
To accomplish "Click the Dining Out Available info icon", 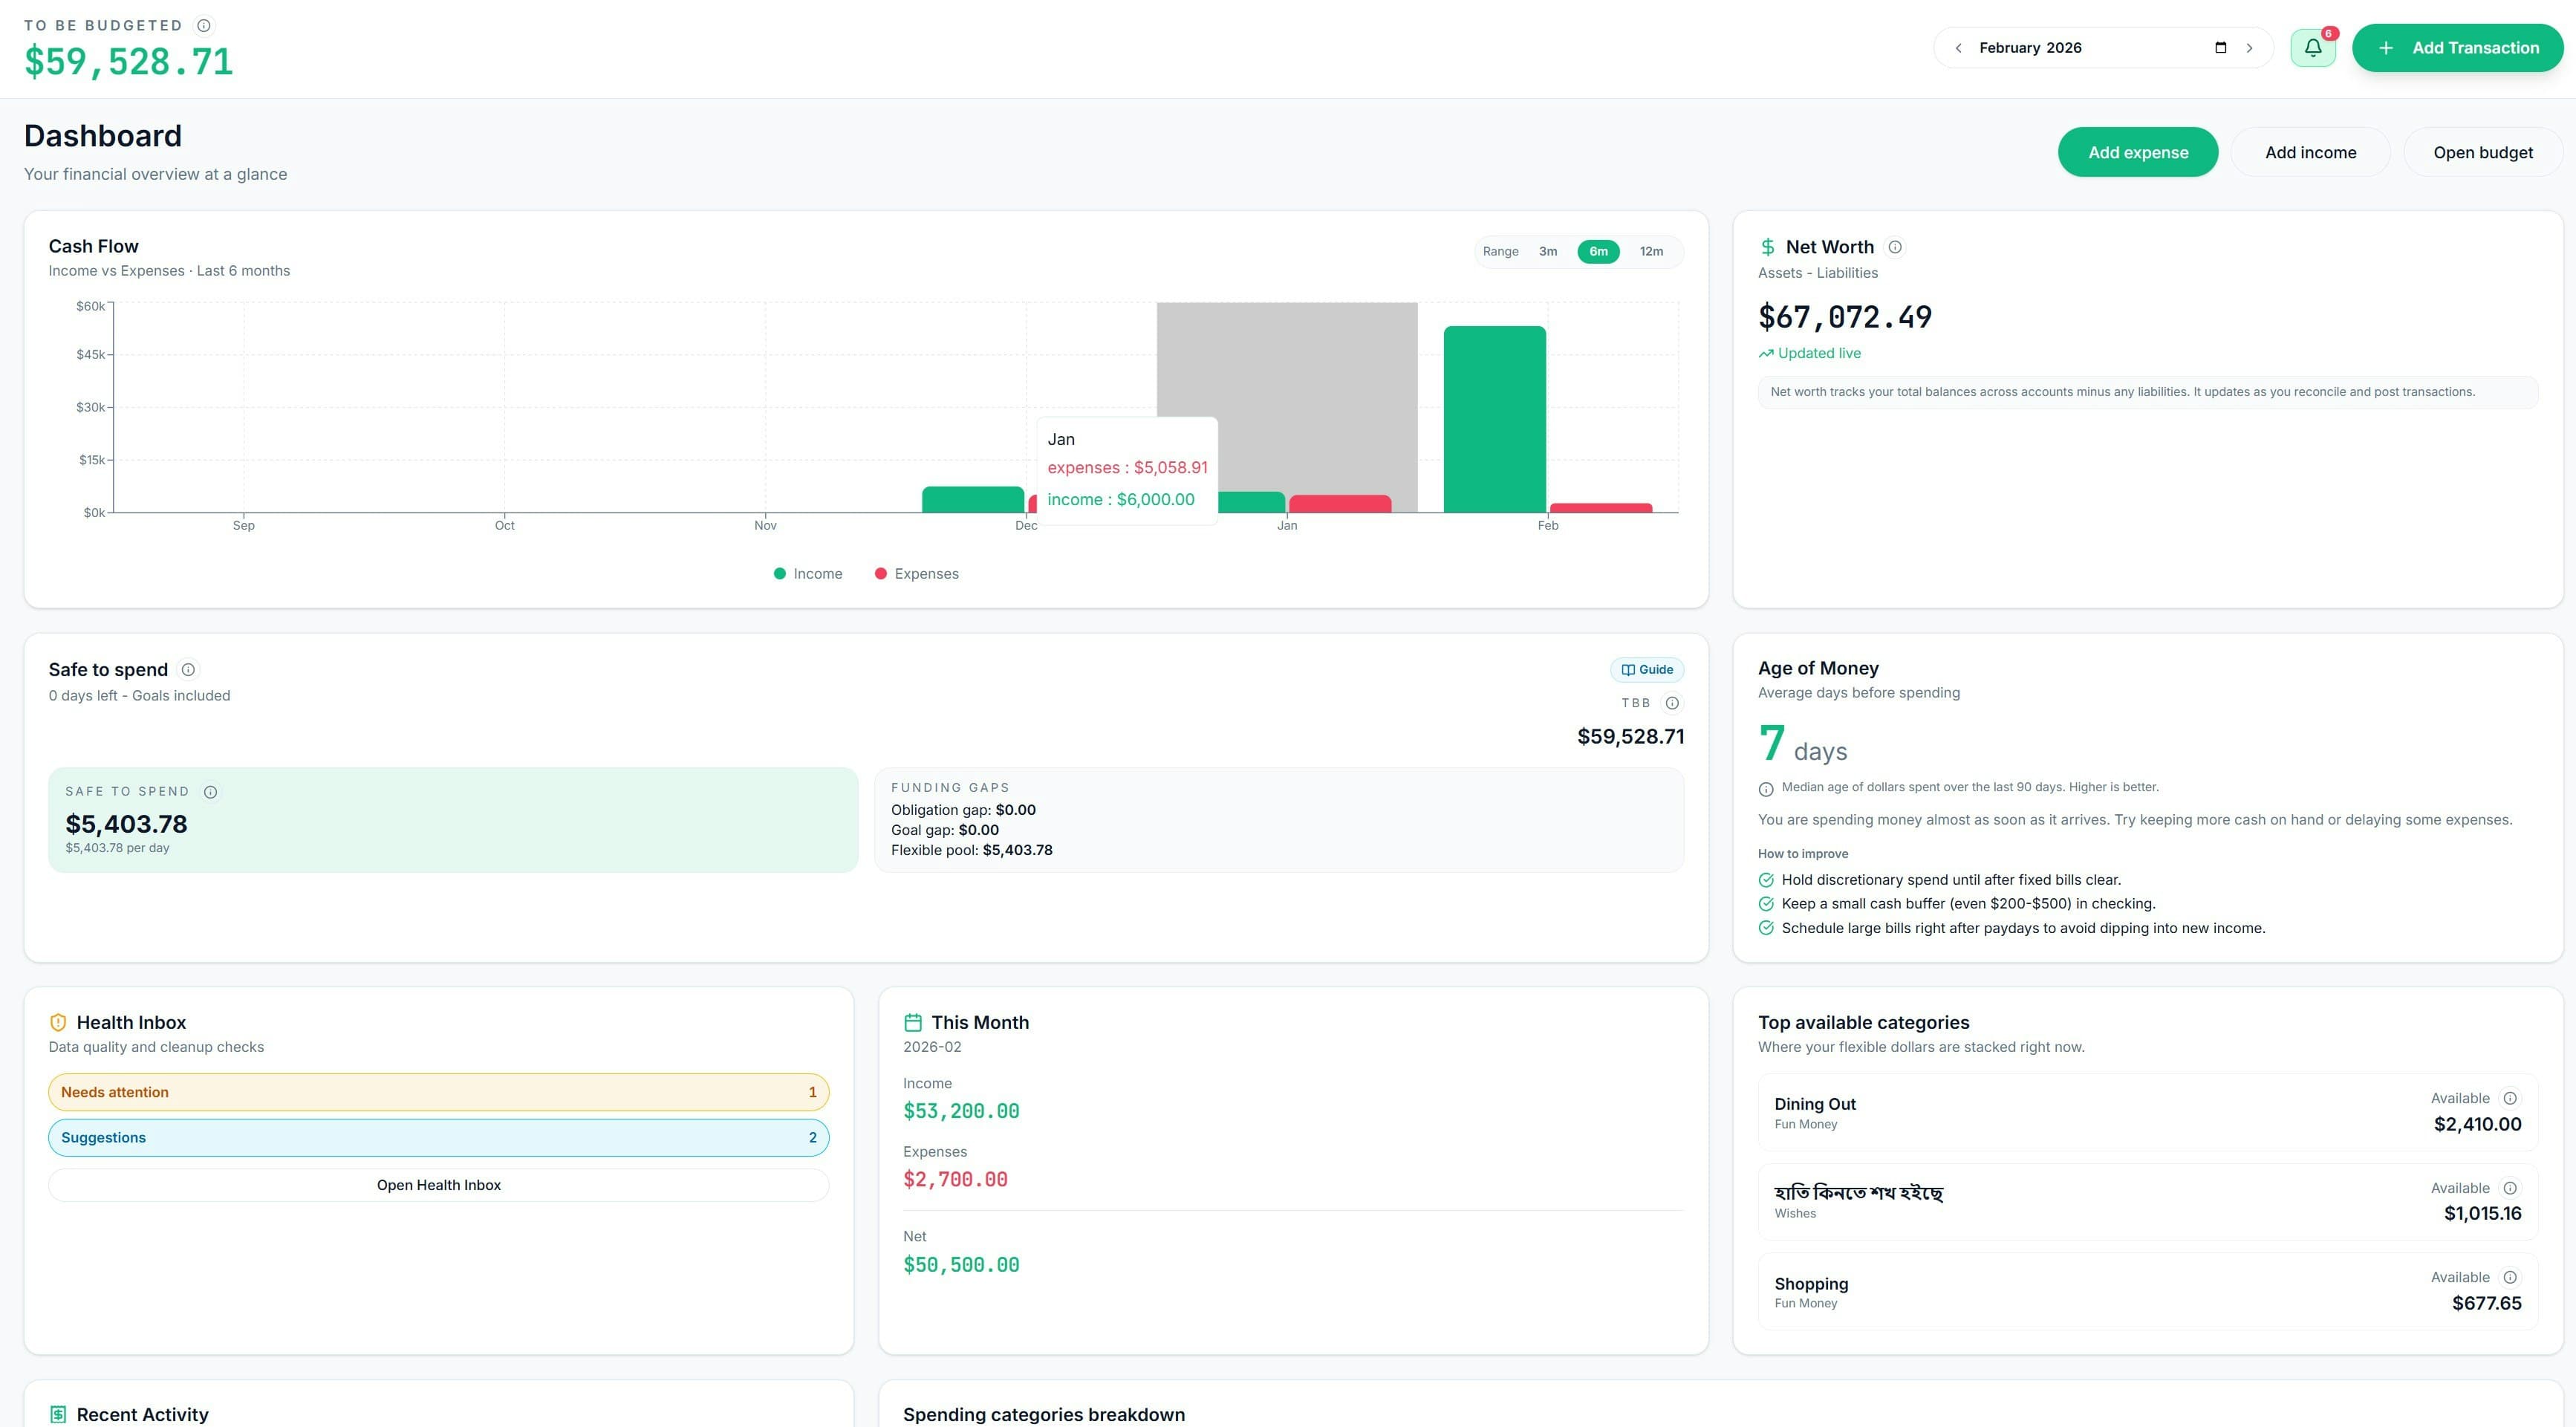I will coord(2511,1097).
